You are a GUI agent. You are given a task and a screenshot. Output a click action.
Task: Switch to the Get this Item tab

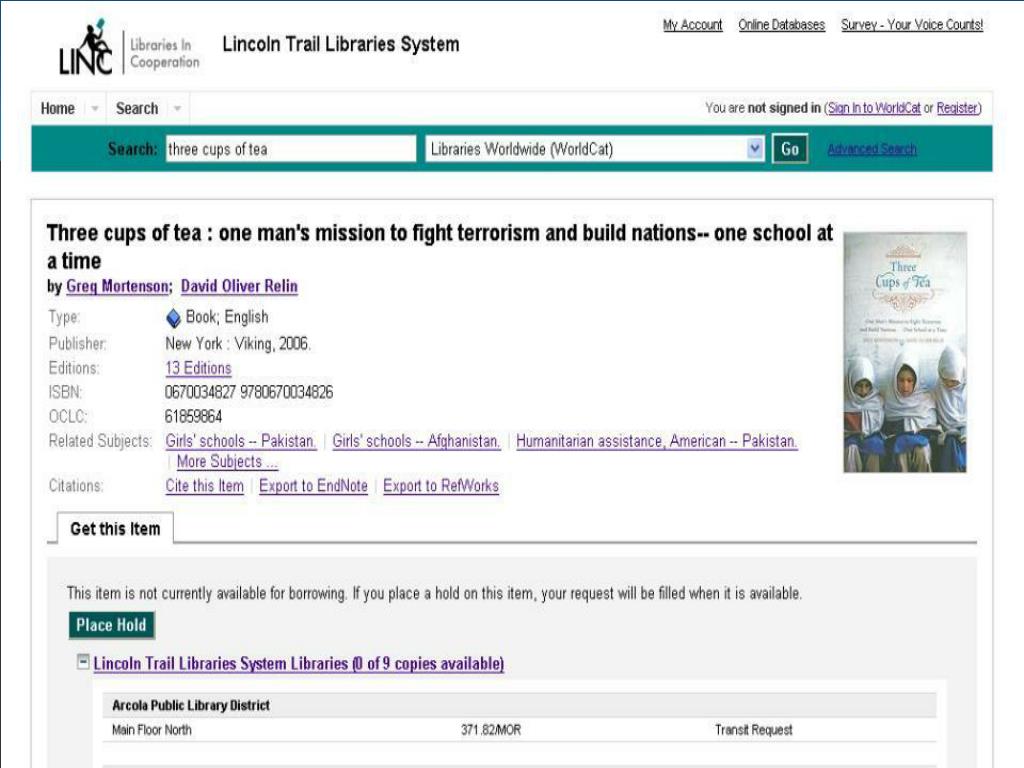(115, 528)
